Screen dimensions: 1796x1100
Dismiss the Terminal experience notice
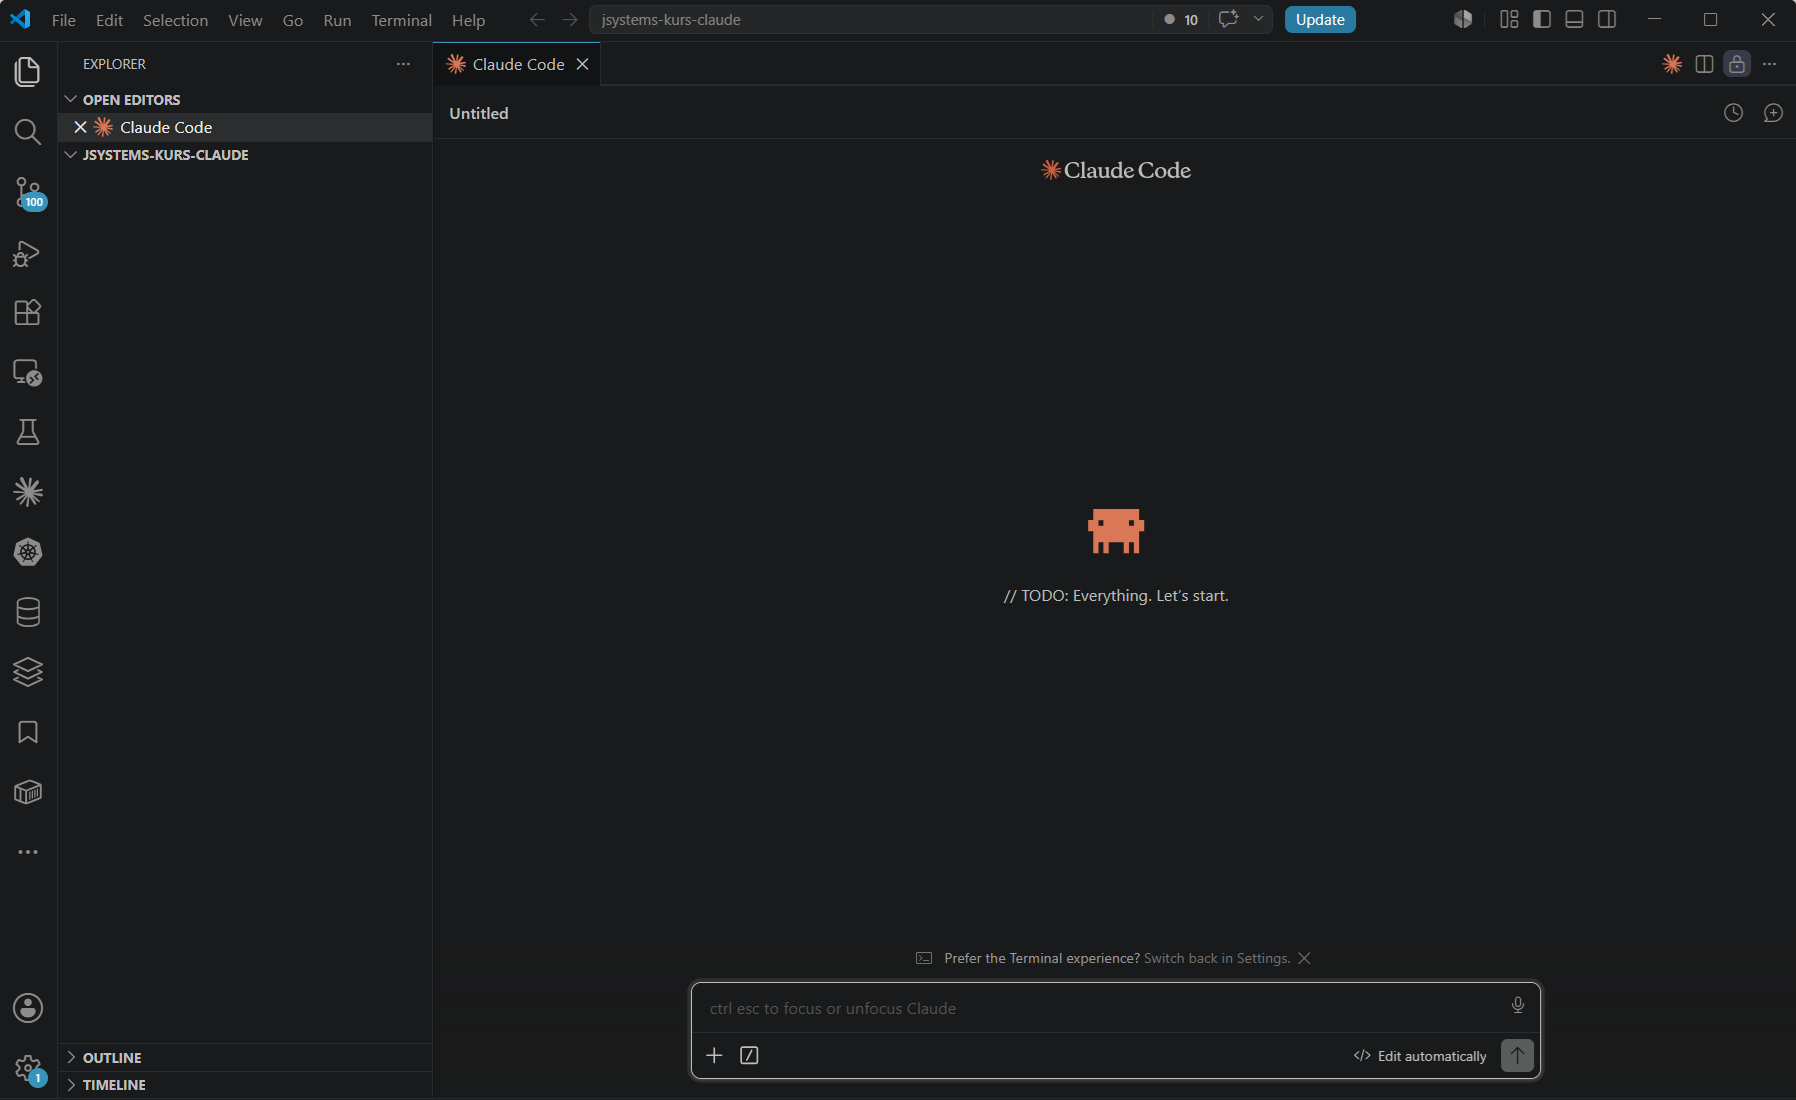click(1304, 958)
